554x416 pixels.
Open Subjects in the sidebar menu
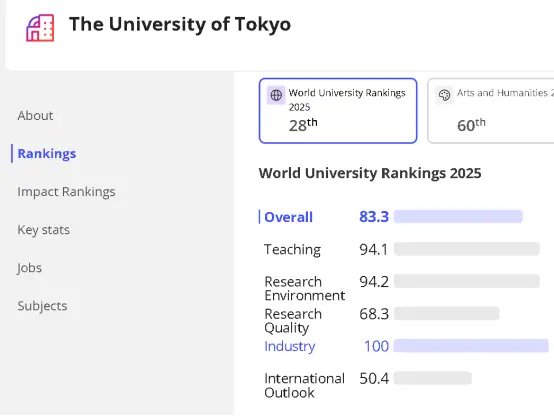pos(42,306)
